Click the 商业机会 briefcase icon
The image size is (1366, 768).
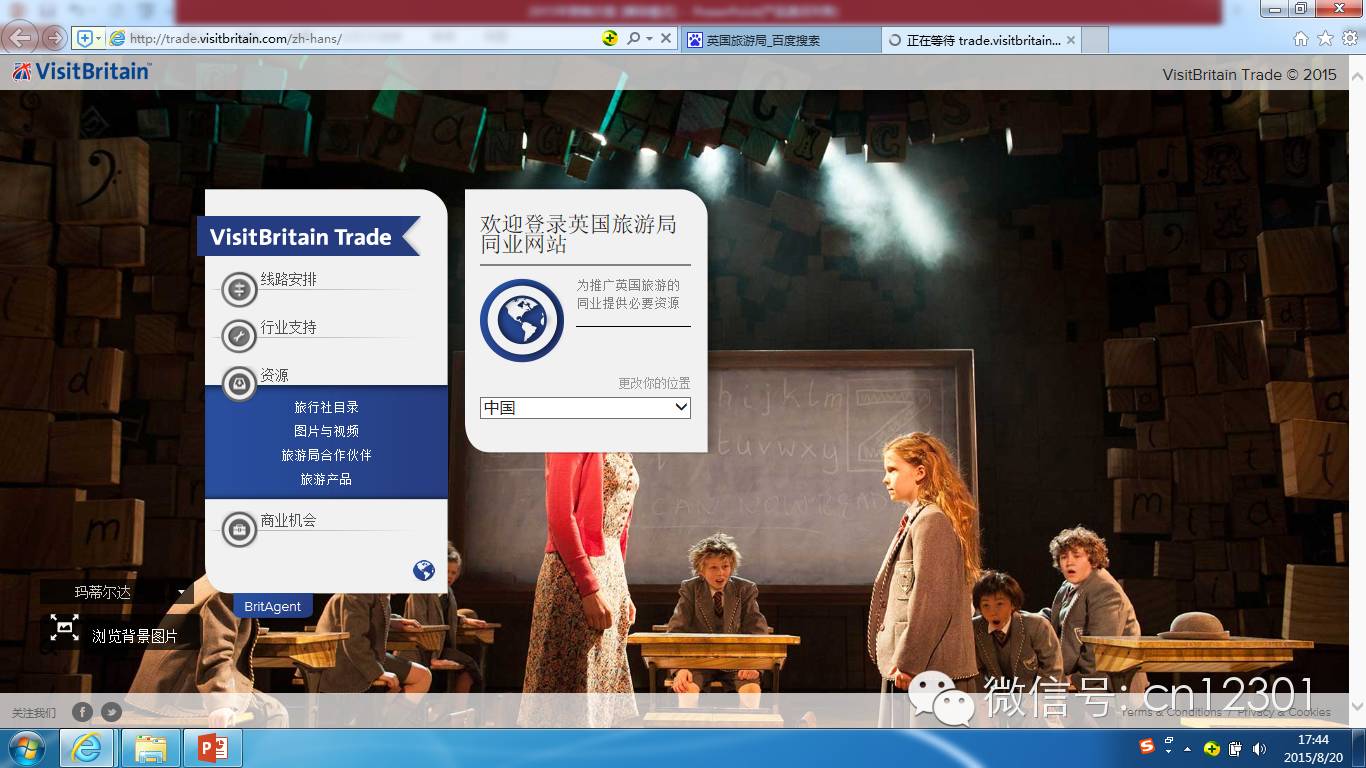[x=239, y=530]
